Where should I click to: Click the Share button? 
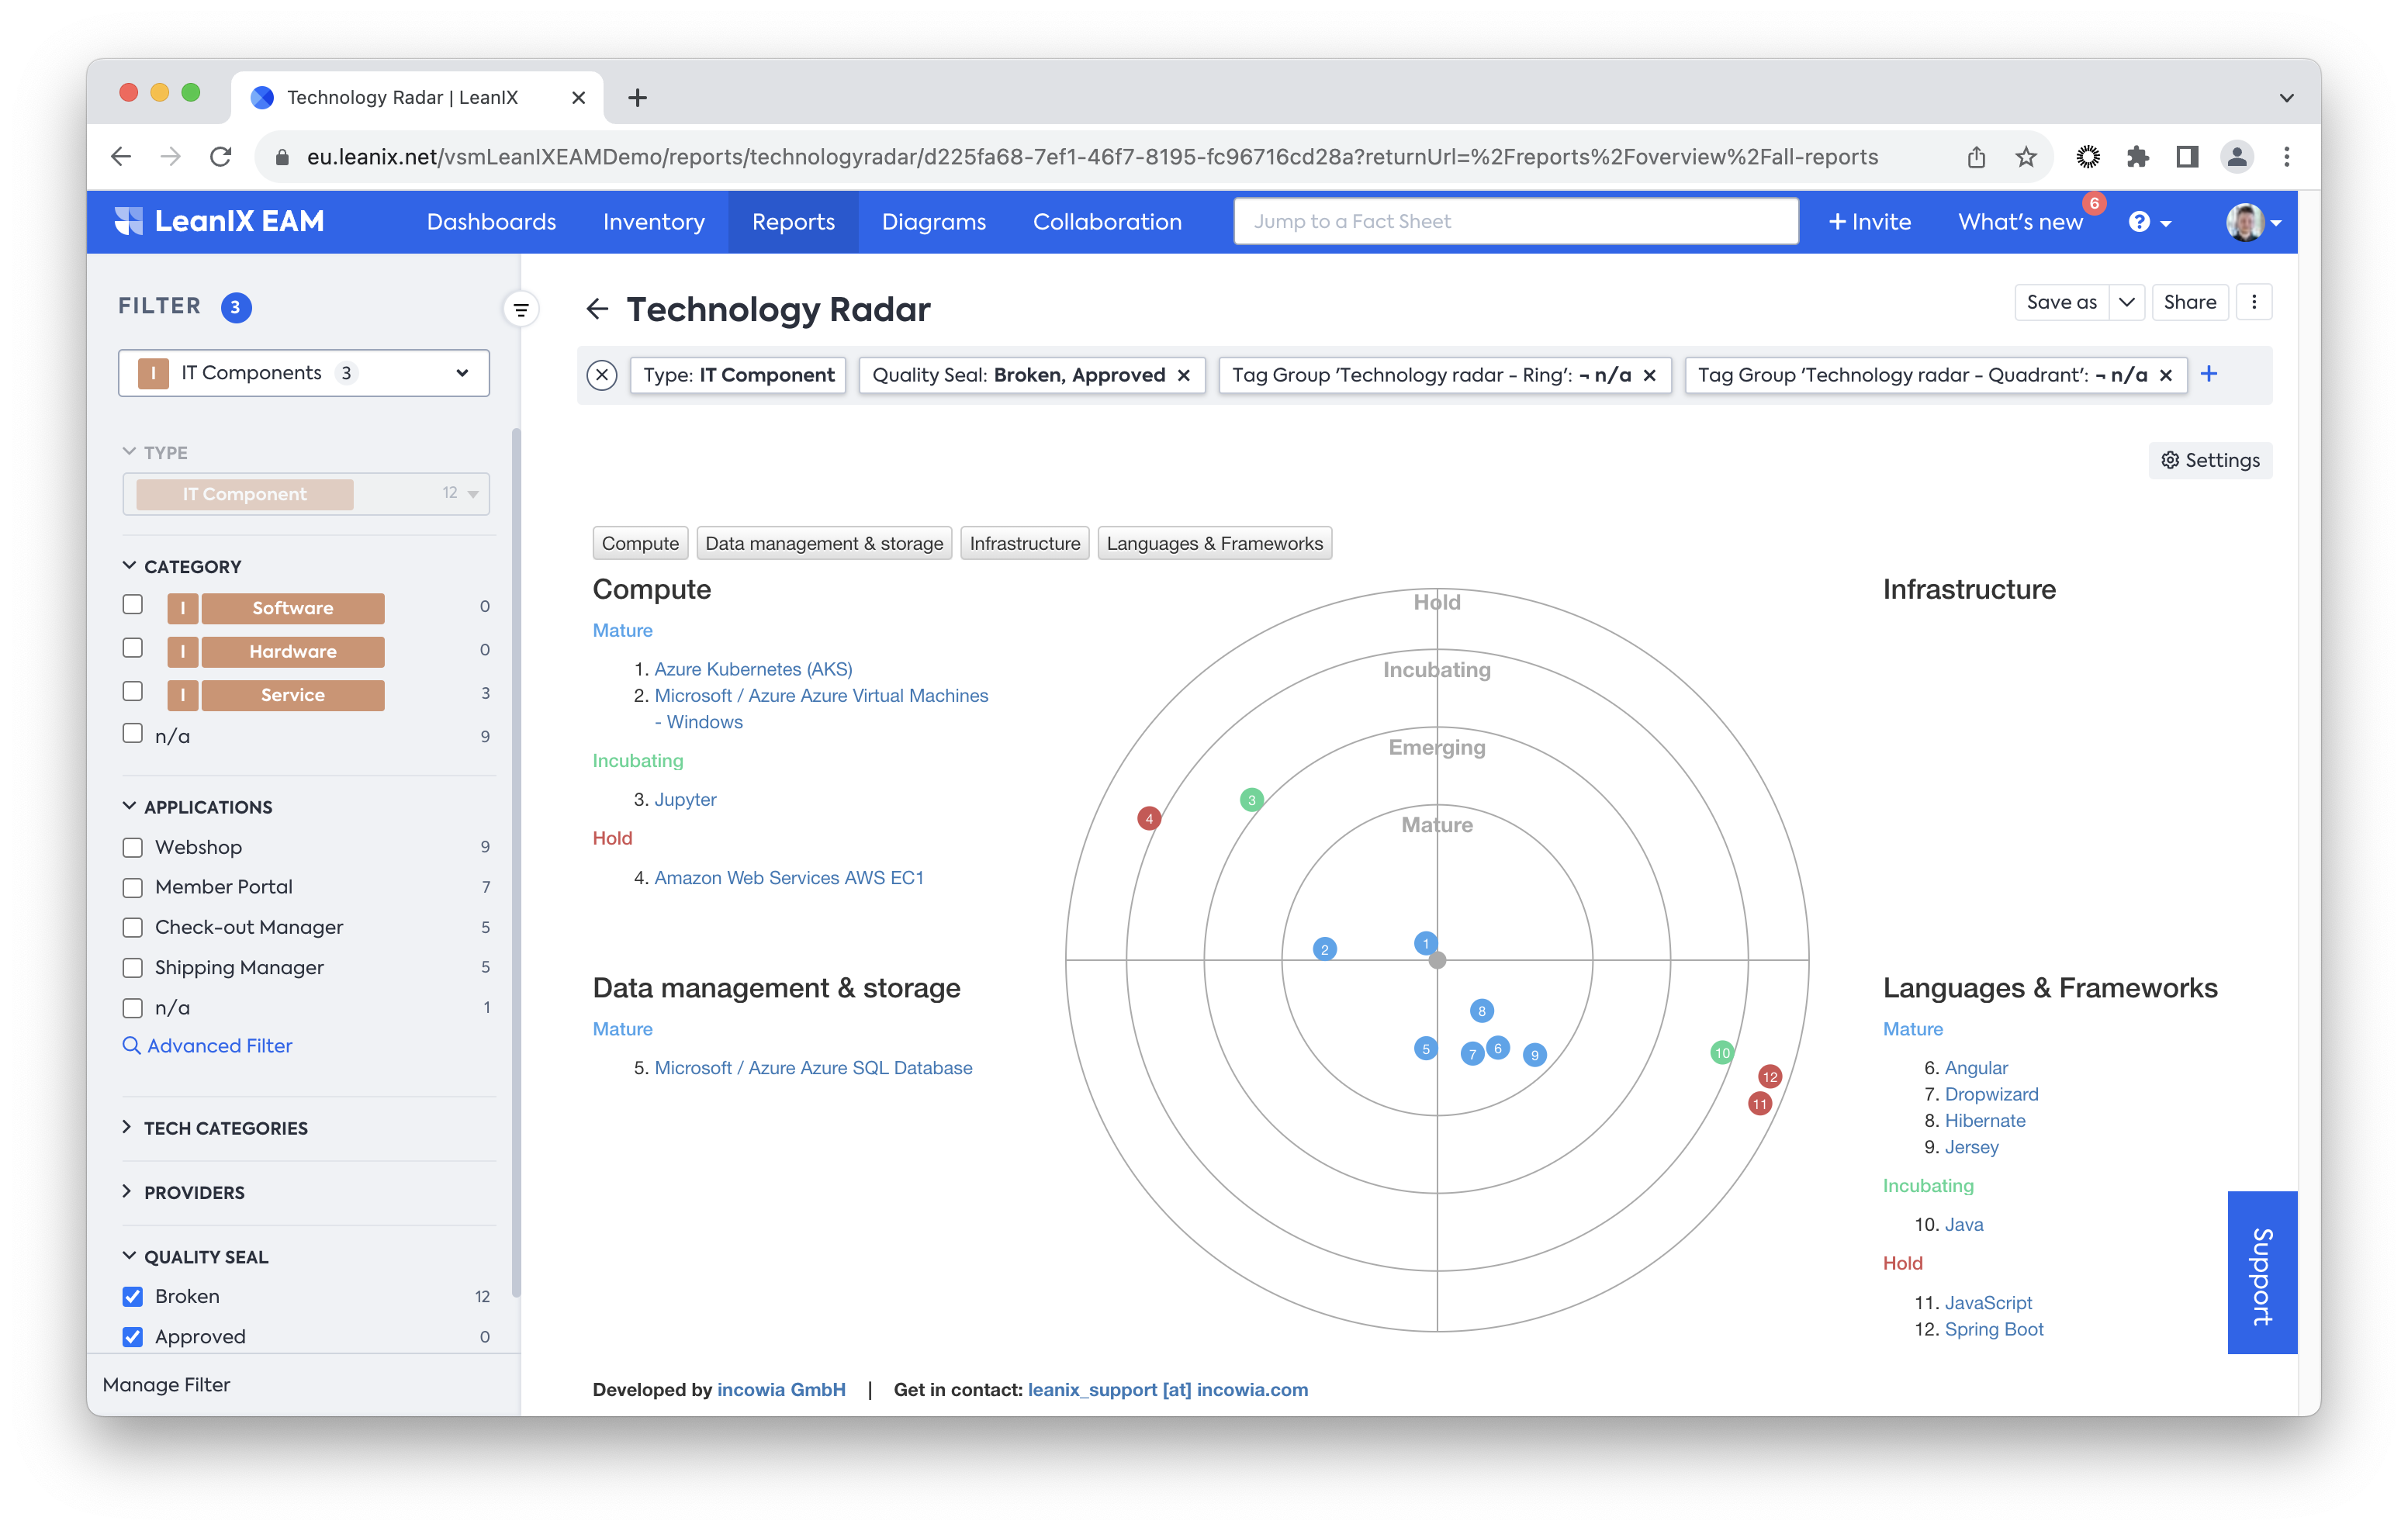(x=2189, y=302)
